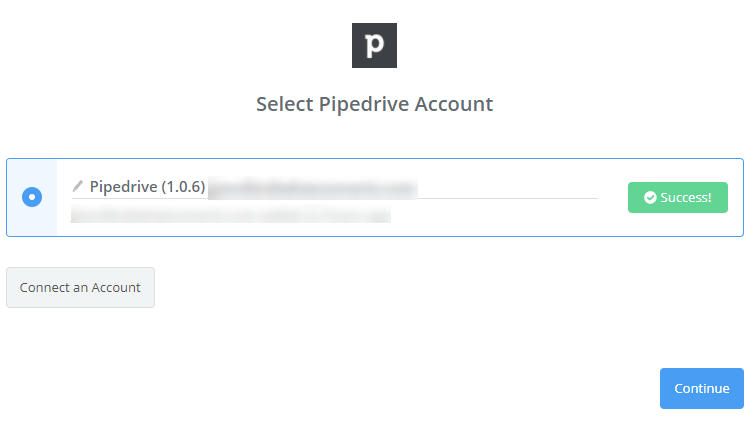
Task: Click the underline beneath the account name
Action: [x=335, y=198]
